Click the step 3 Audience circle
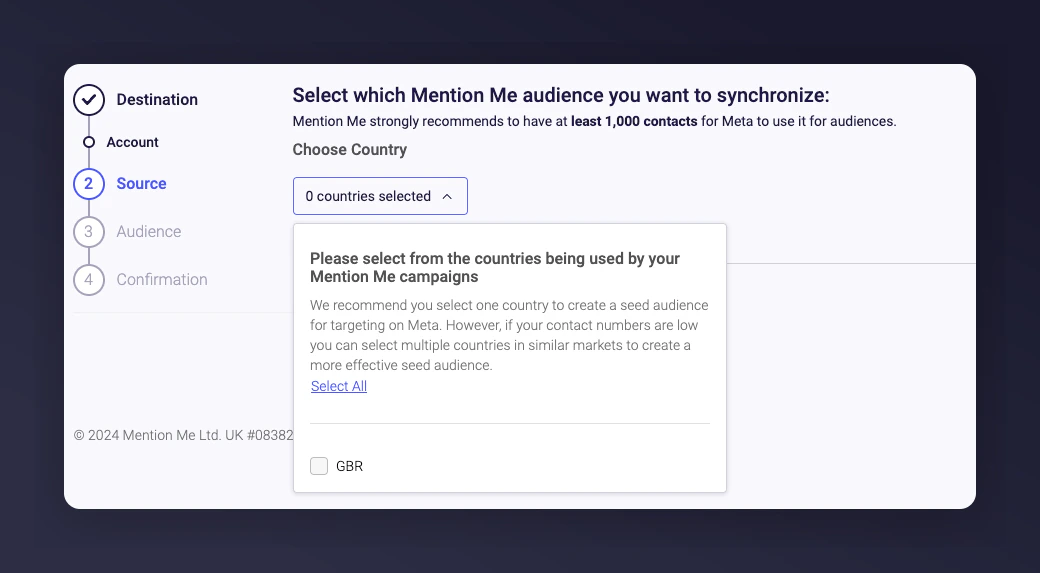The image size is (1040, 573). (x=89, y=232)
